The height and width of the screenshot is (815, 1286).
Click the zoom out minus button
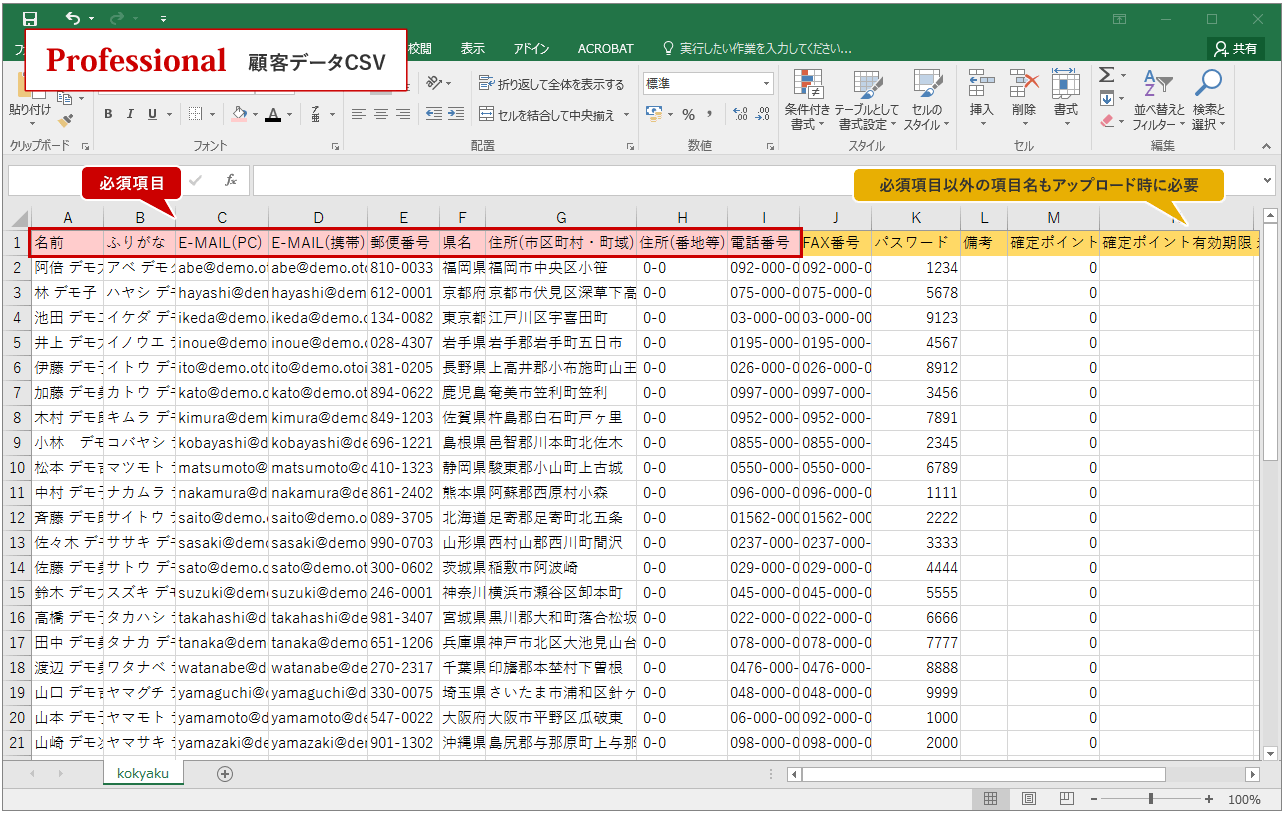click(1094, 799)
